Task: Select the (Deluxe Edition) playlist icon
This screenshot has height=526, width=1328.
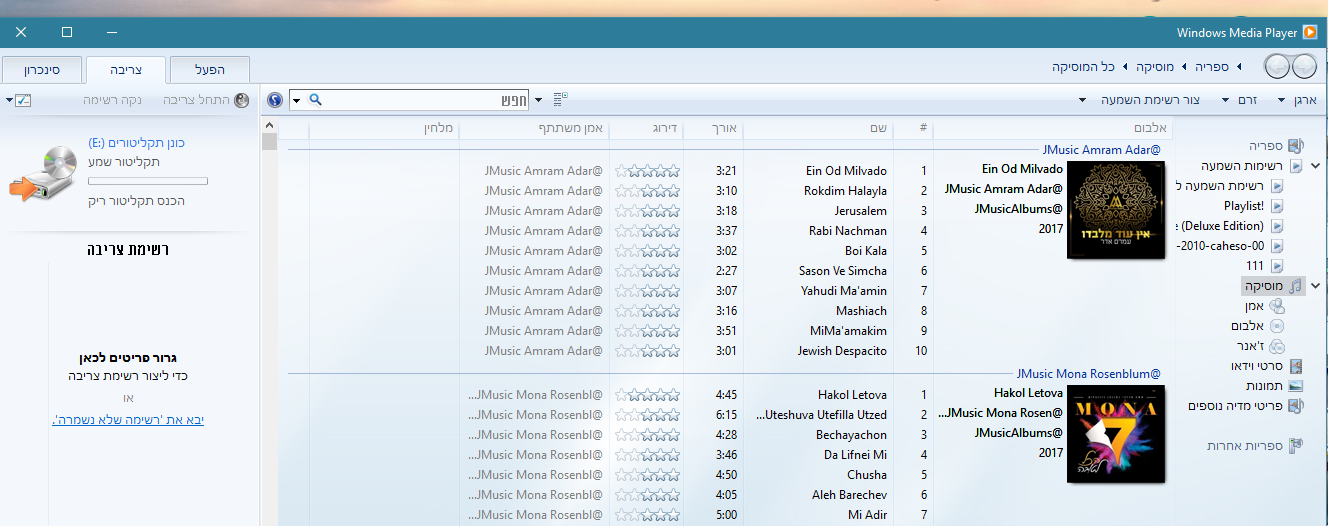Action: point(1277,226)
